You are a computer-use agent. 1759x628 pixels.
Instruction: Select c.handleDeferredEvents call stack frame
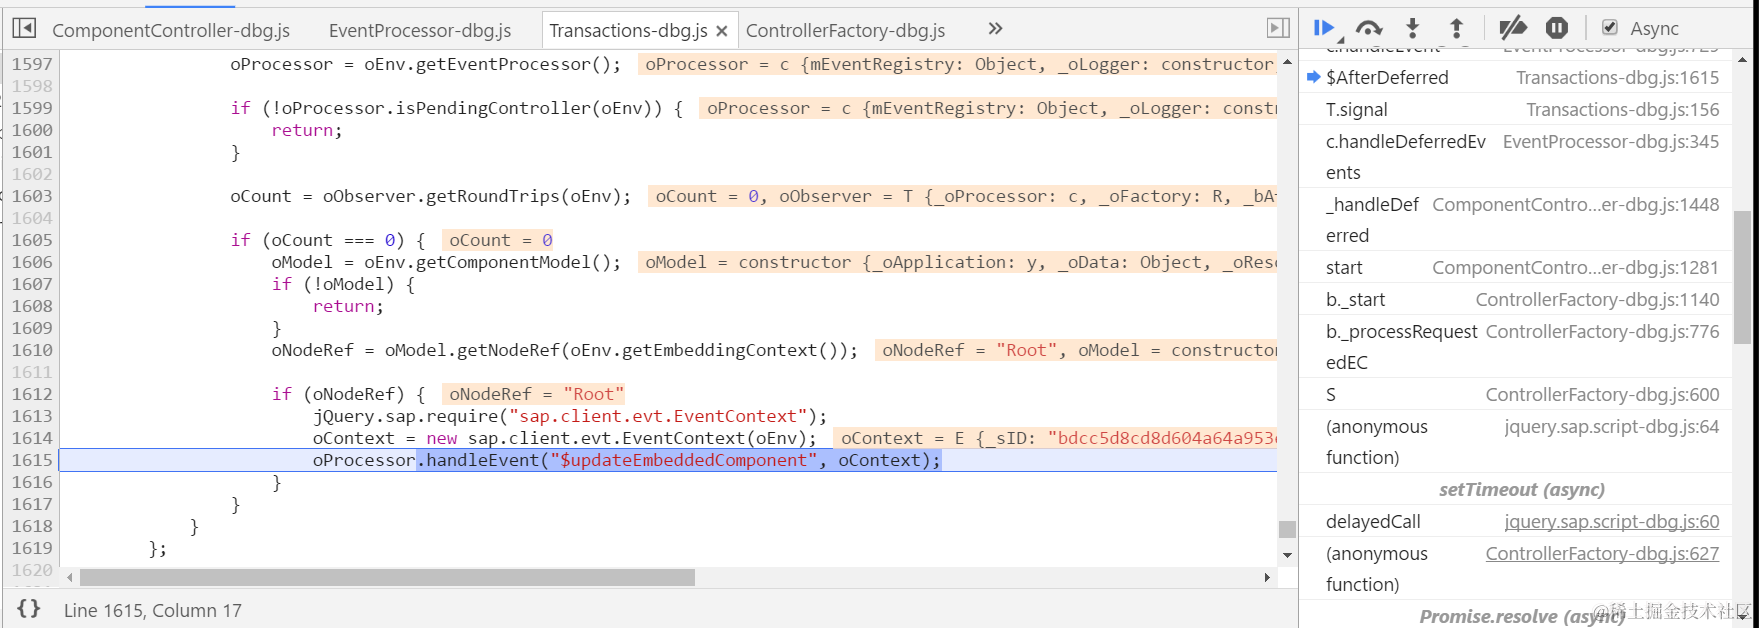(1515, 157)
